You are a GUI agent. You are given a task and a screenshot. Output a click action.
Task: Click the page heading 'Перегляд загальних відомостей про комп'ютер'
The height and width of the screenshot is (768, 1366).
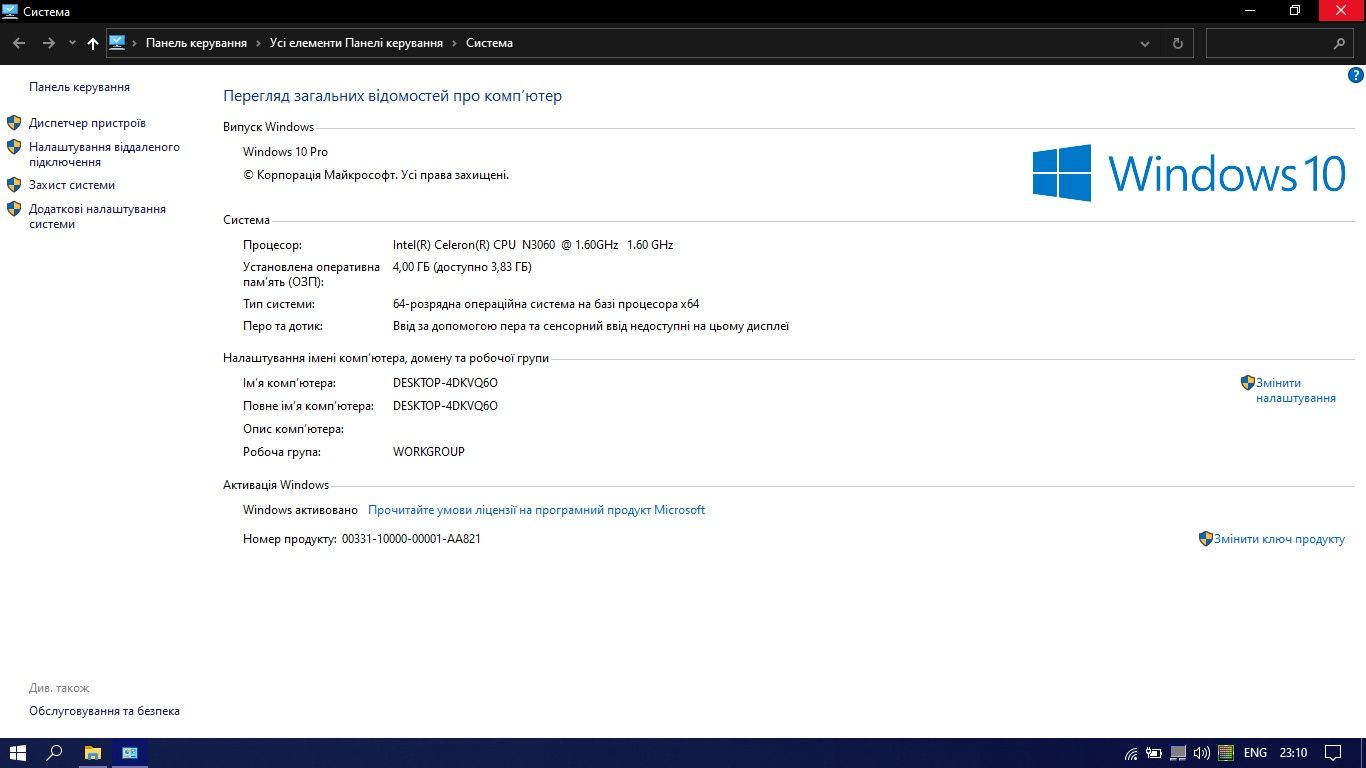tap(393, 96)
